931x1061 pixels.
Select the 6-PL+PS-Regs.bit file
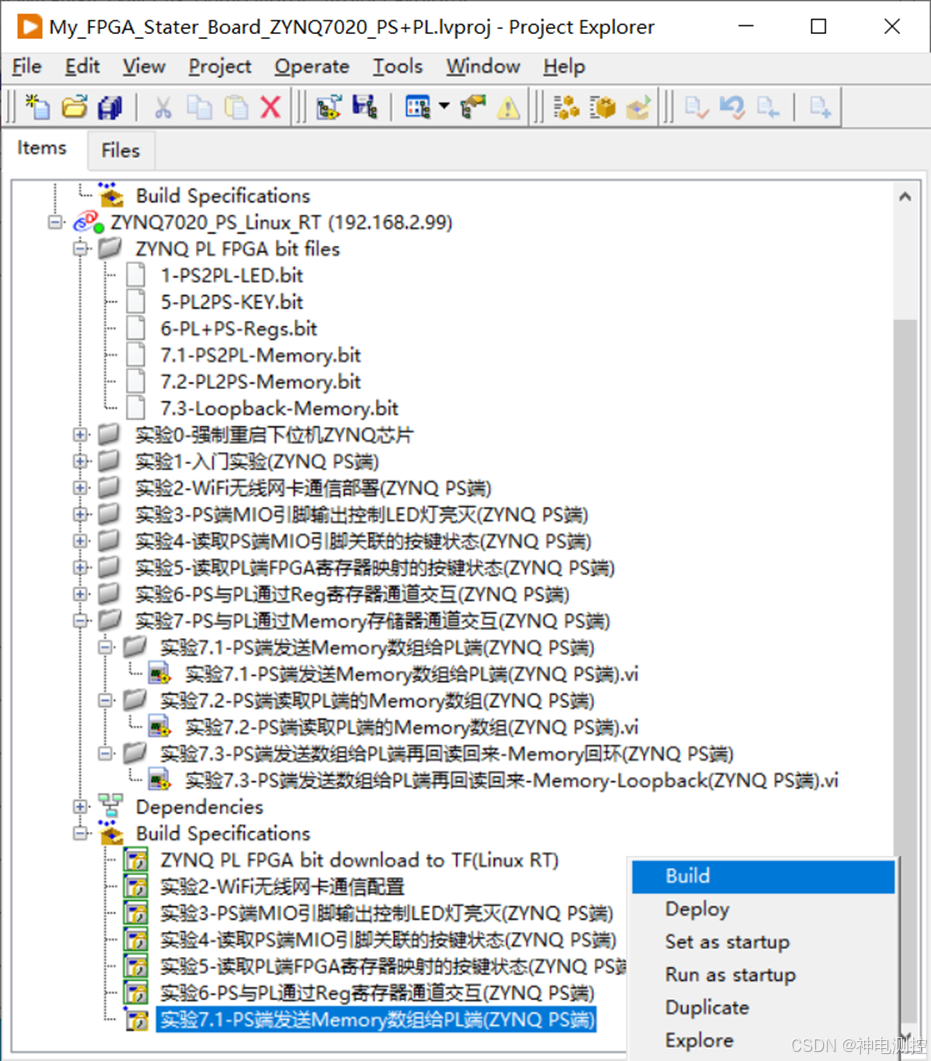(239, 328)
